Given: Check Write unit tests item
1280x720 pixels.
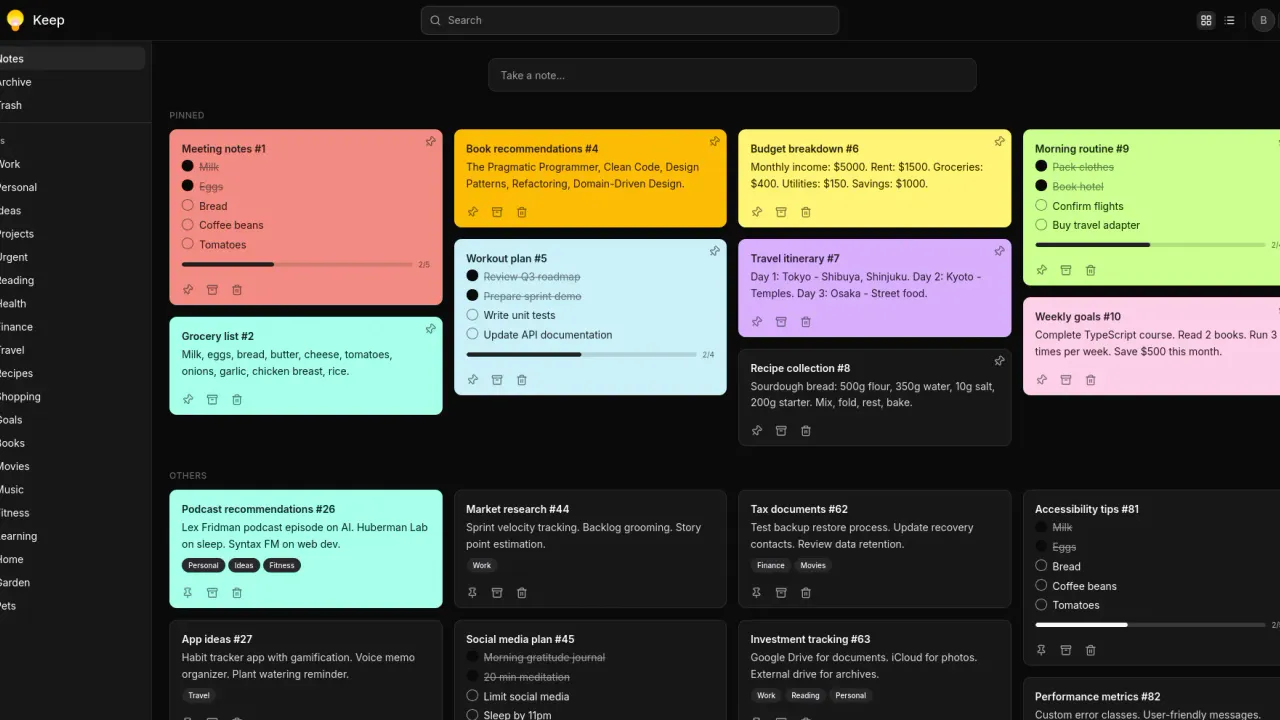Looking at the screenshot, I should [472, 315].
